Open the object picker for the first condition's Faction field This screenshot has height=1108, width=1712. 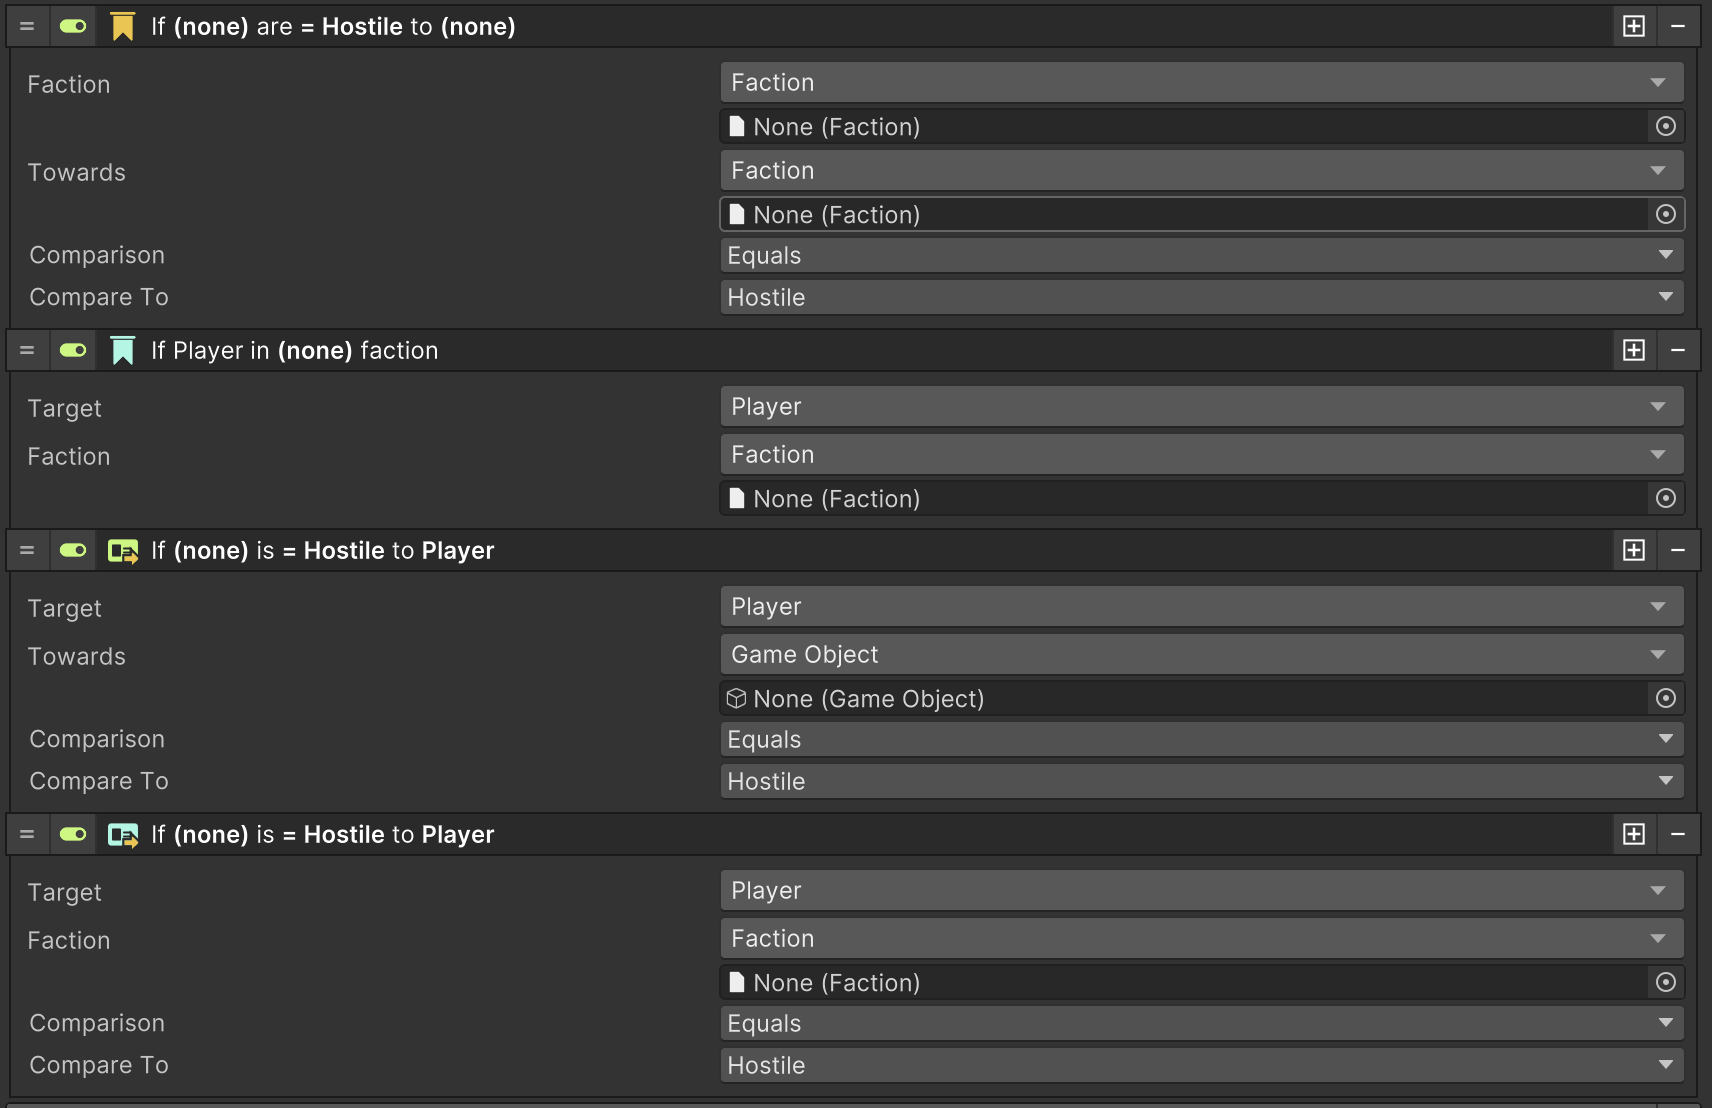click(x=1666, y=127)
